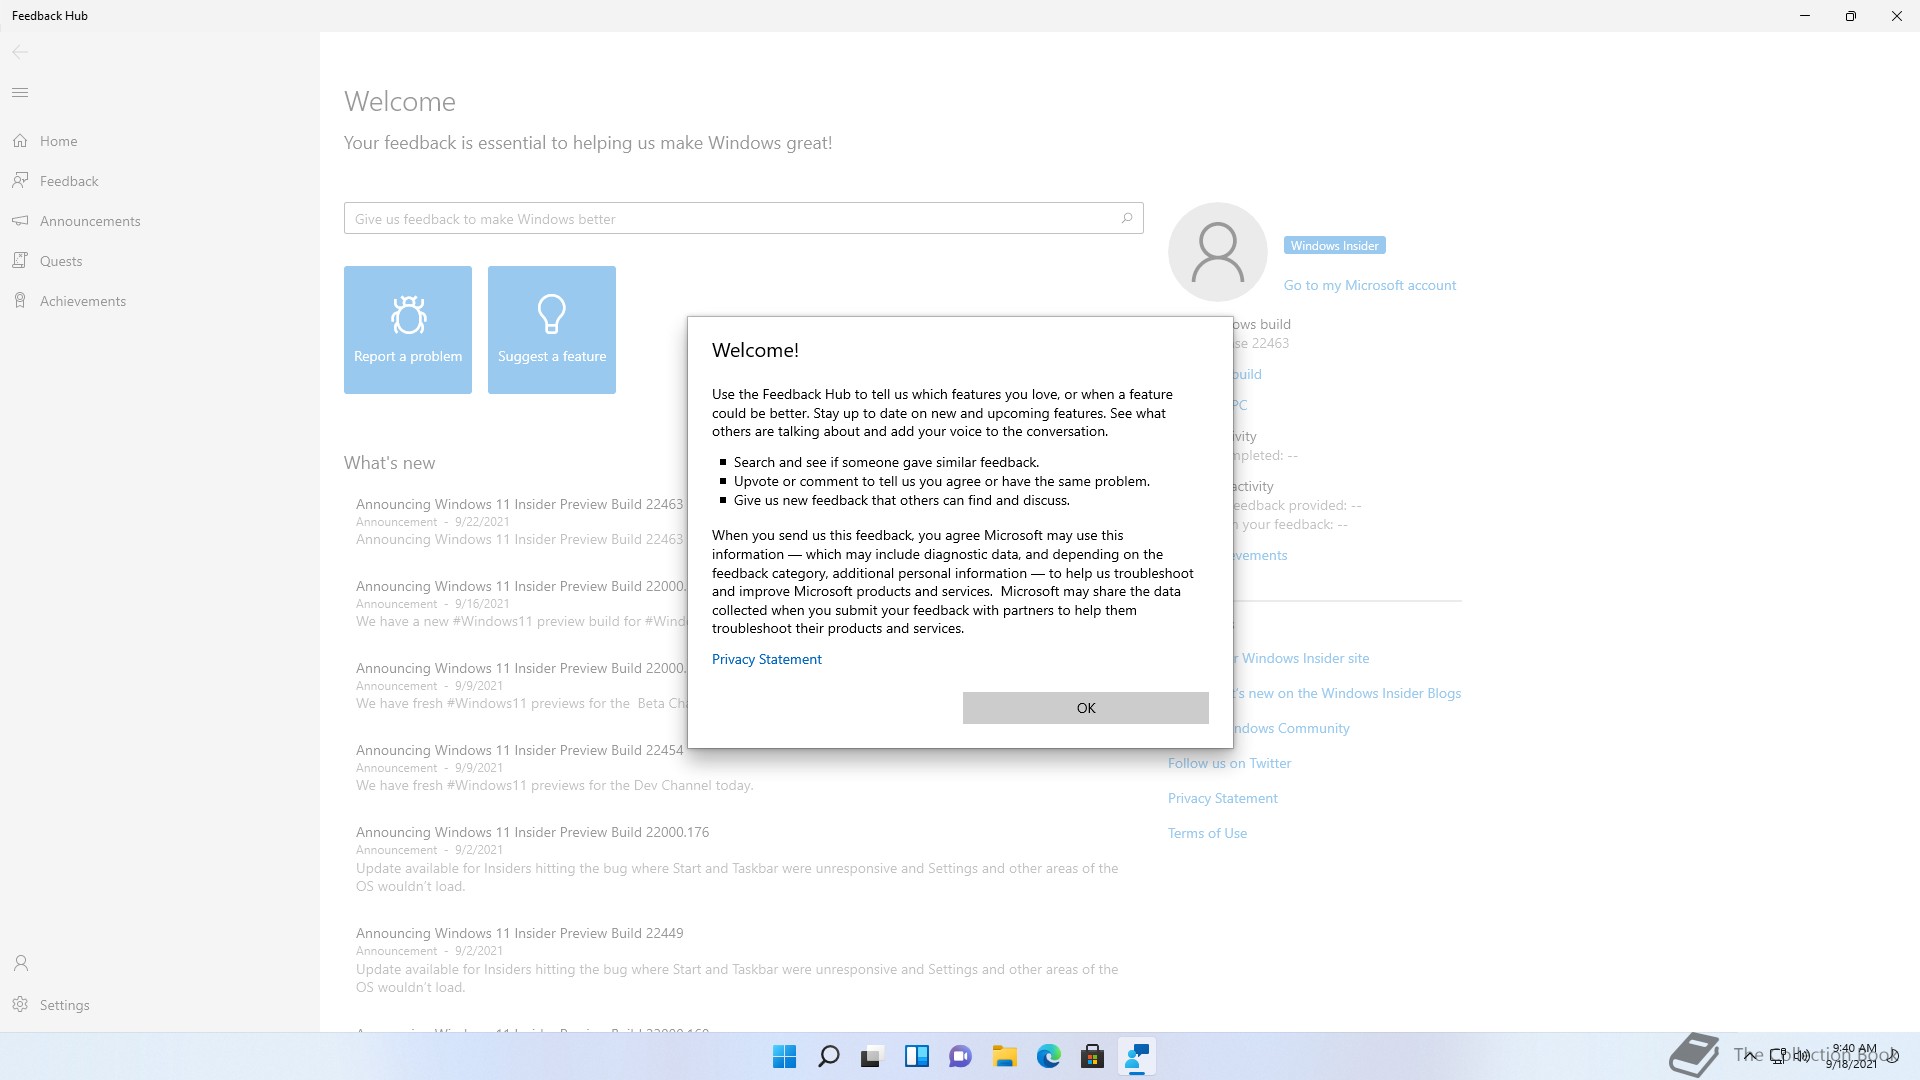Screen dimensions: 1920x1080
Task: Click the Quests icon
Action: [x=20, y=261]
